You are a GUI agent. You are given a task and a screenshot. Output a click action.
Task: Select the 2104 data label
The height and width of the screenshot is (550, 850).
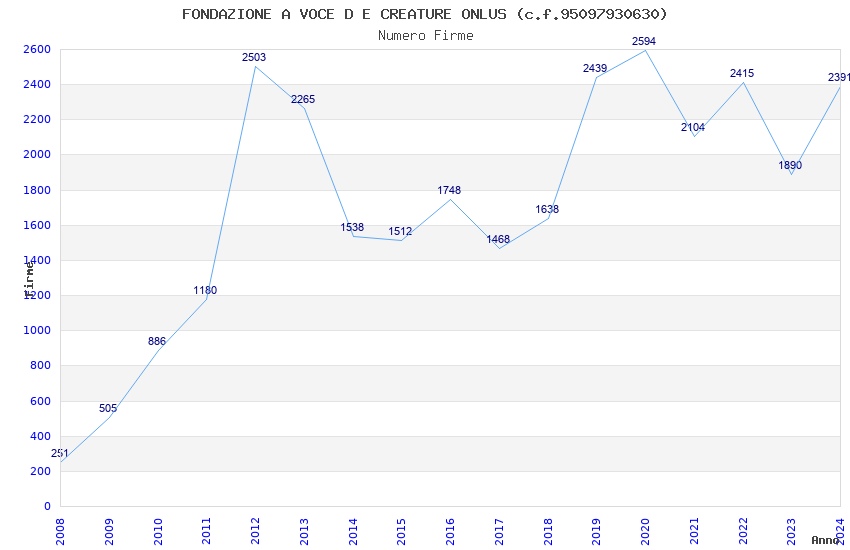click(693, 127)
